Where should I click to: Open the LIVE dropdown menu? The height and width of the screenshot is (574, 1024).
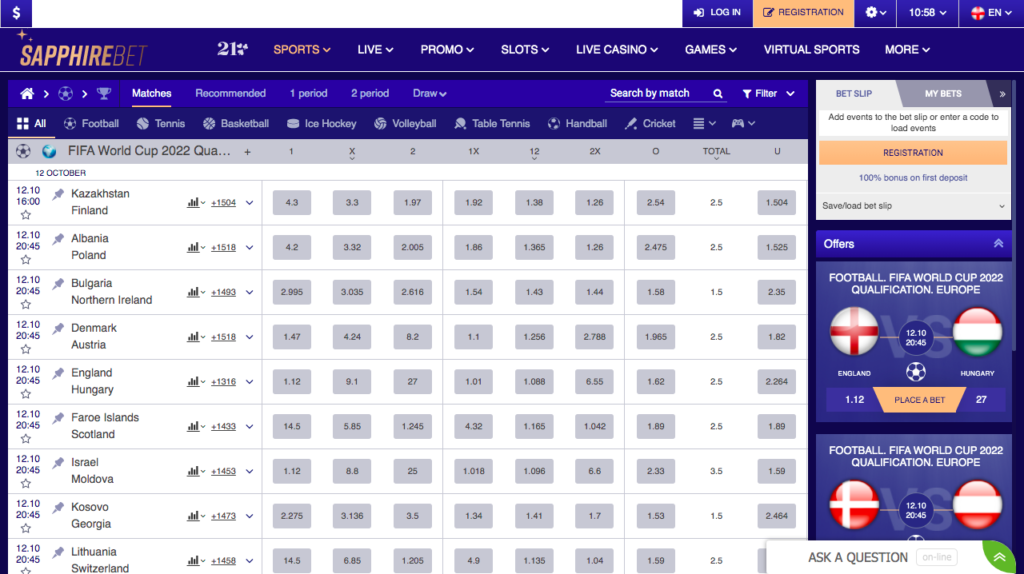click(375, 50)
